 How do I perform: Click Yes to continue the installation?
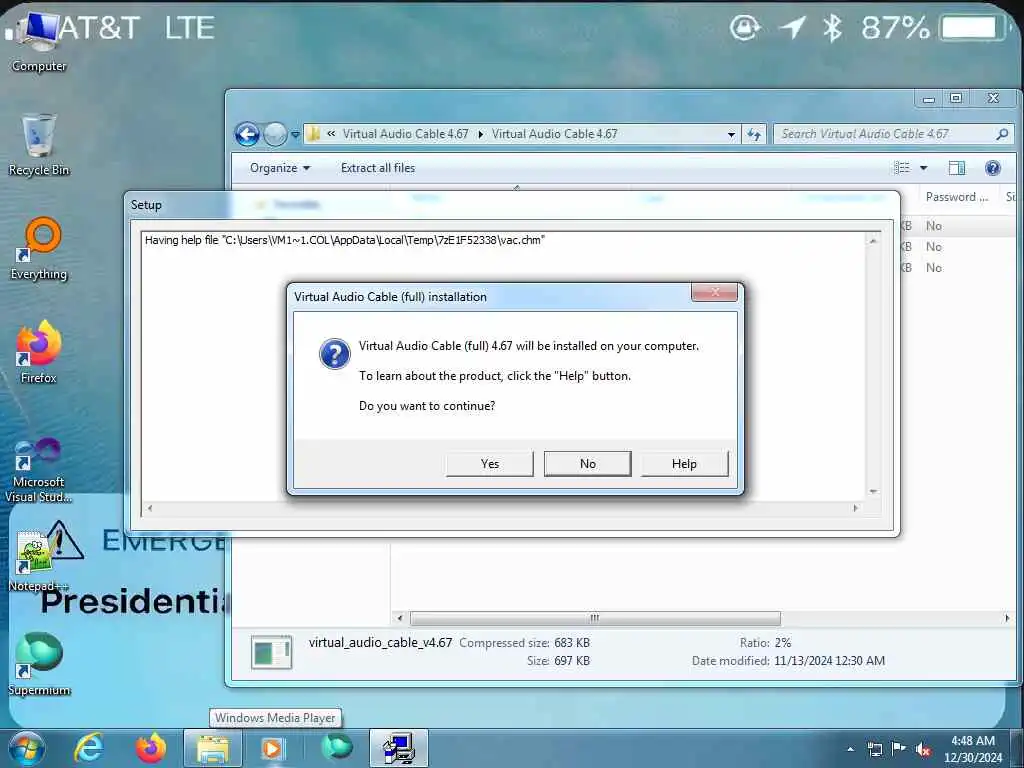(x=489, y=464)
